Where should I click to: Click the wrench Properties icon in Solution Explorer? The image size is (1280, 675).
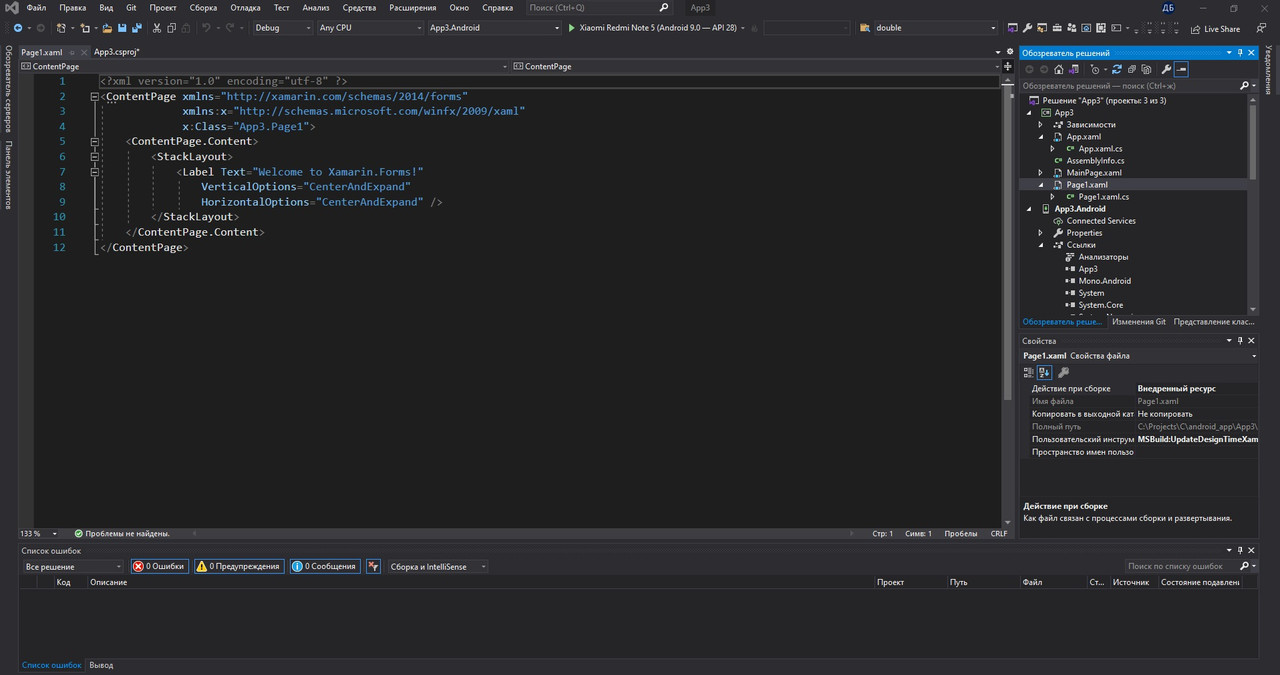click(x=1166, y=69)
